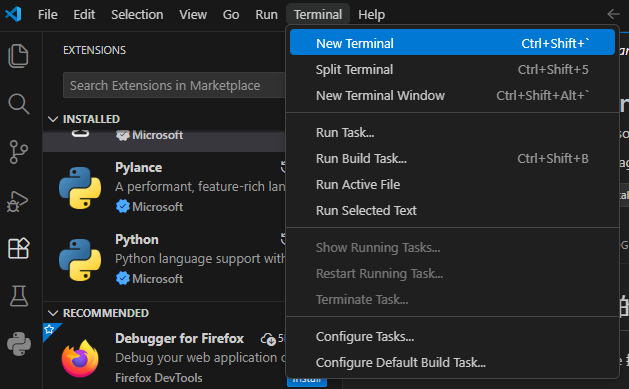Click the Debugger for Firefox logo

(80, 358)
